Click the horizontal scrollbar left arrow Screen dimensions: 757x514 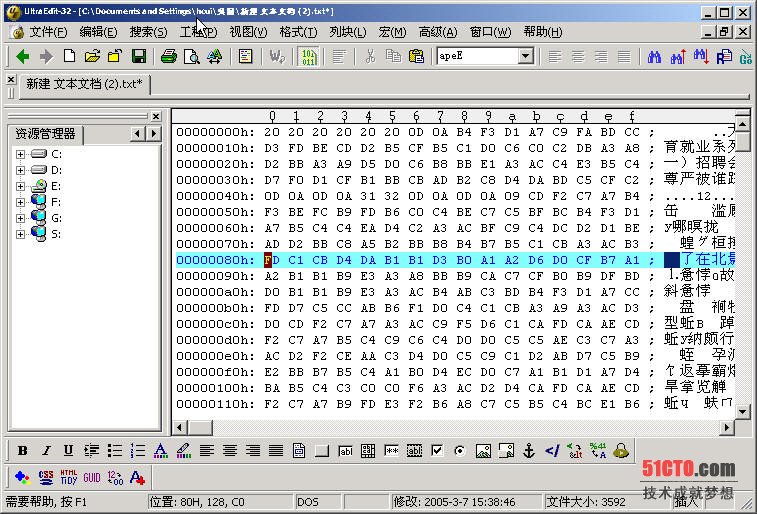coord(180,428)
